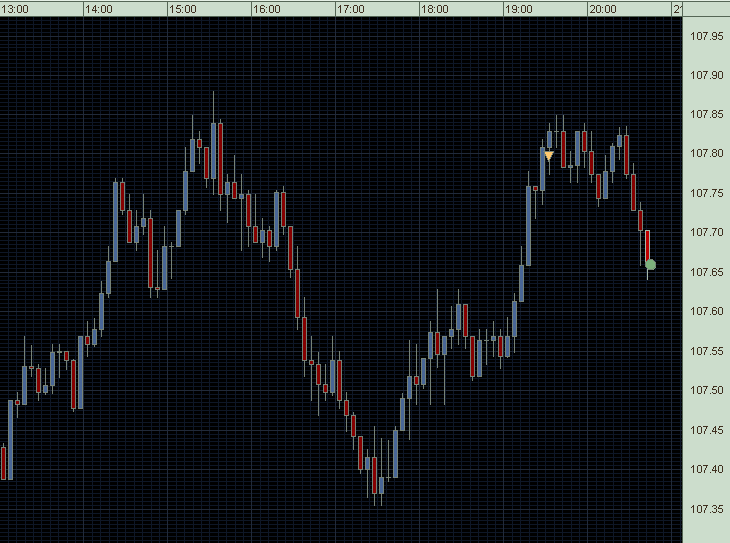Click the 107.35 price level label
The width and height of the screenshot is (730, 543).
[x=707, y=509]
